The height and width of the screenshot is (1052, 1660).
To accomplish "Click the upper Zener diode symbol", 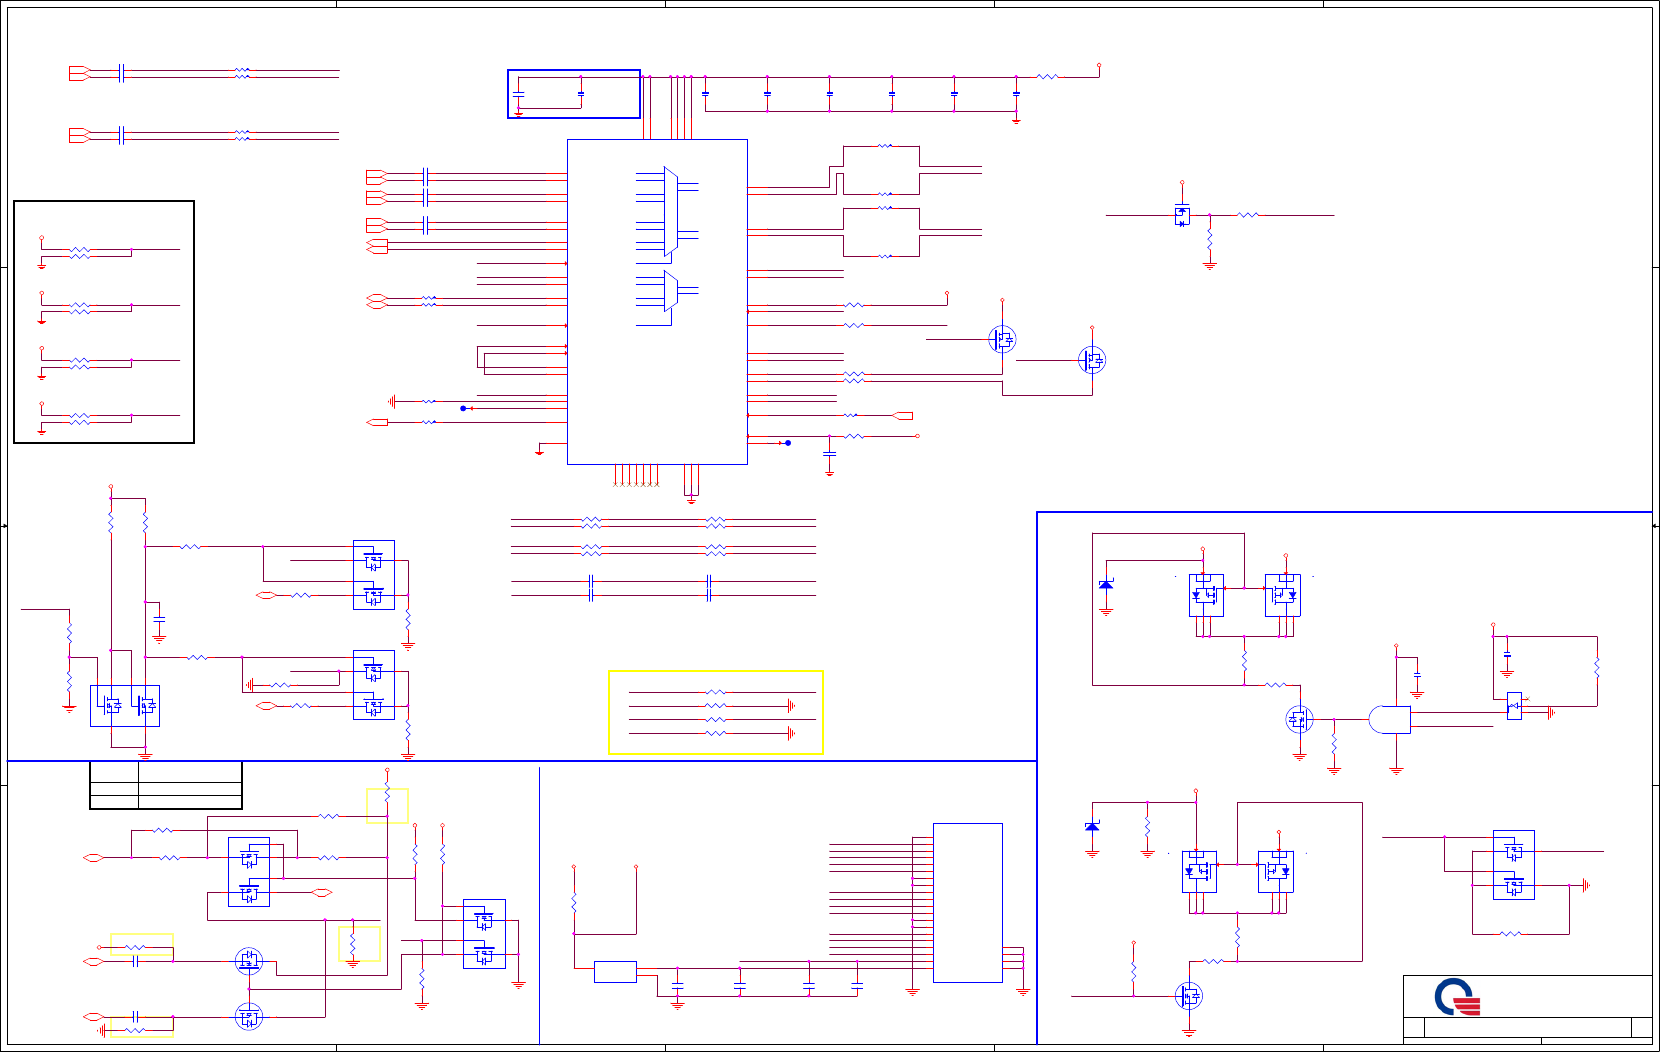I will coord(1106,584).
